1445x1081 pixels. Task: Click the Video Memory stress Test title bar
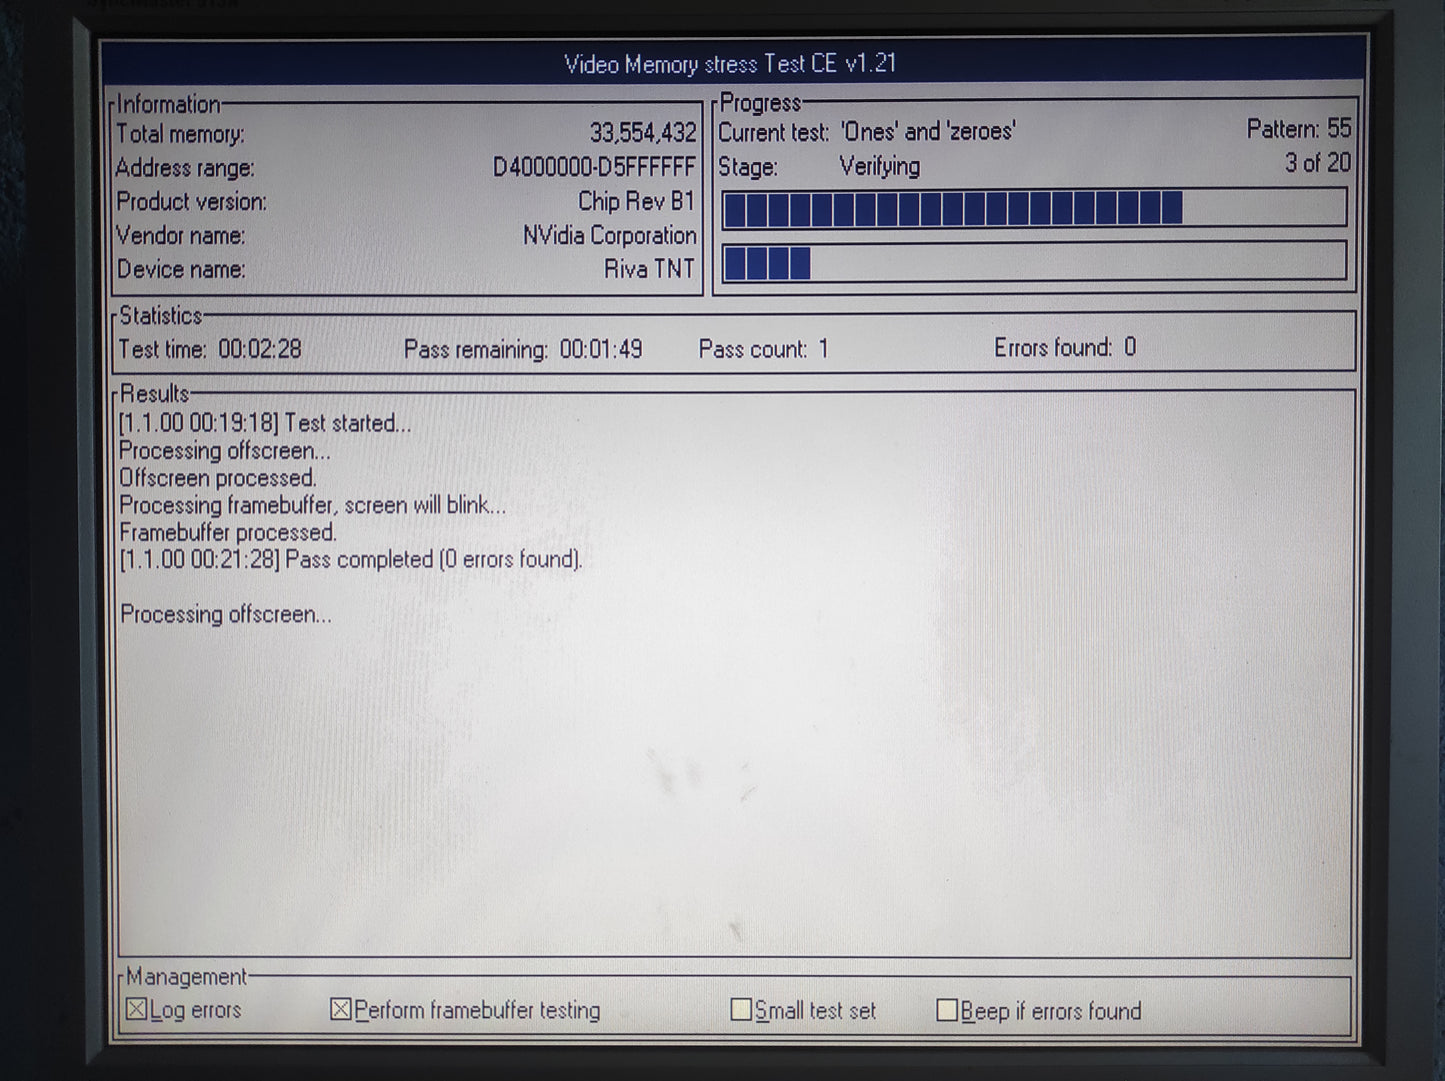click(x=731, y=64)
